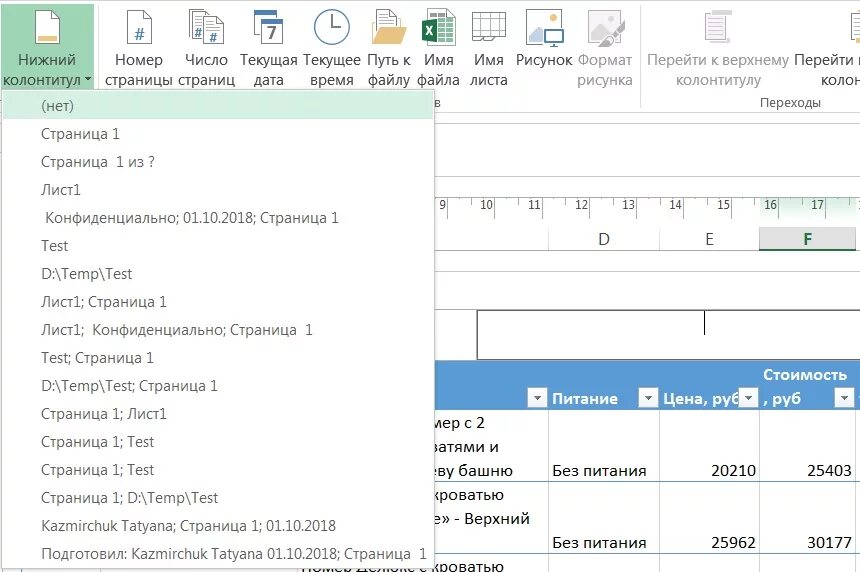Choose (нет) footer option
Image resolution: width=860 pixels, height=572 pixels.
218,105
